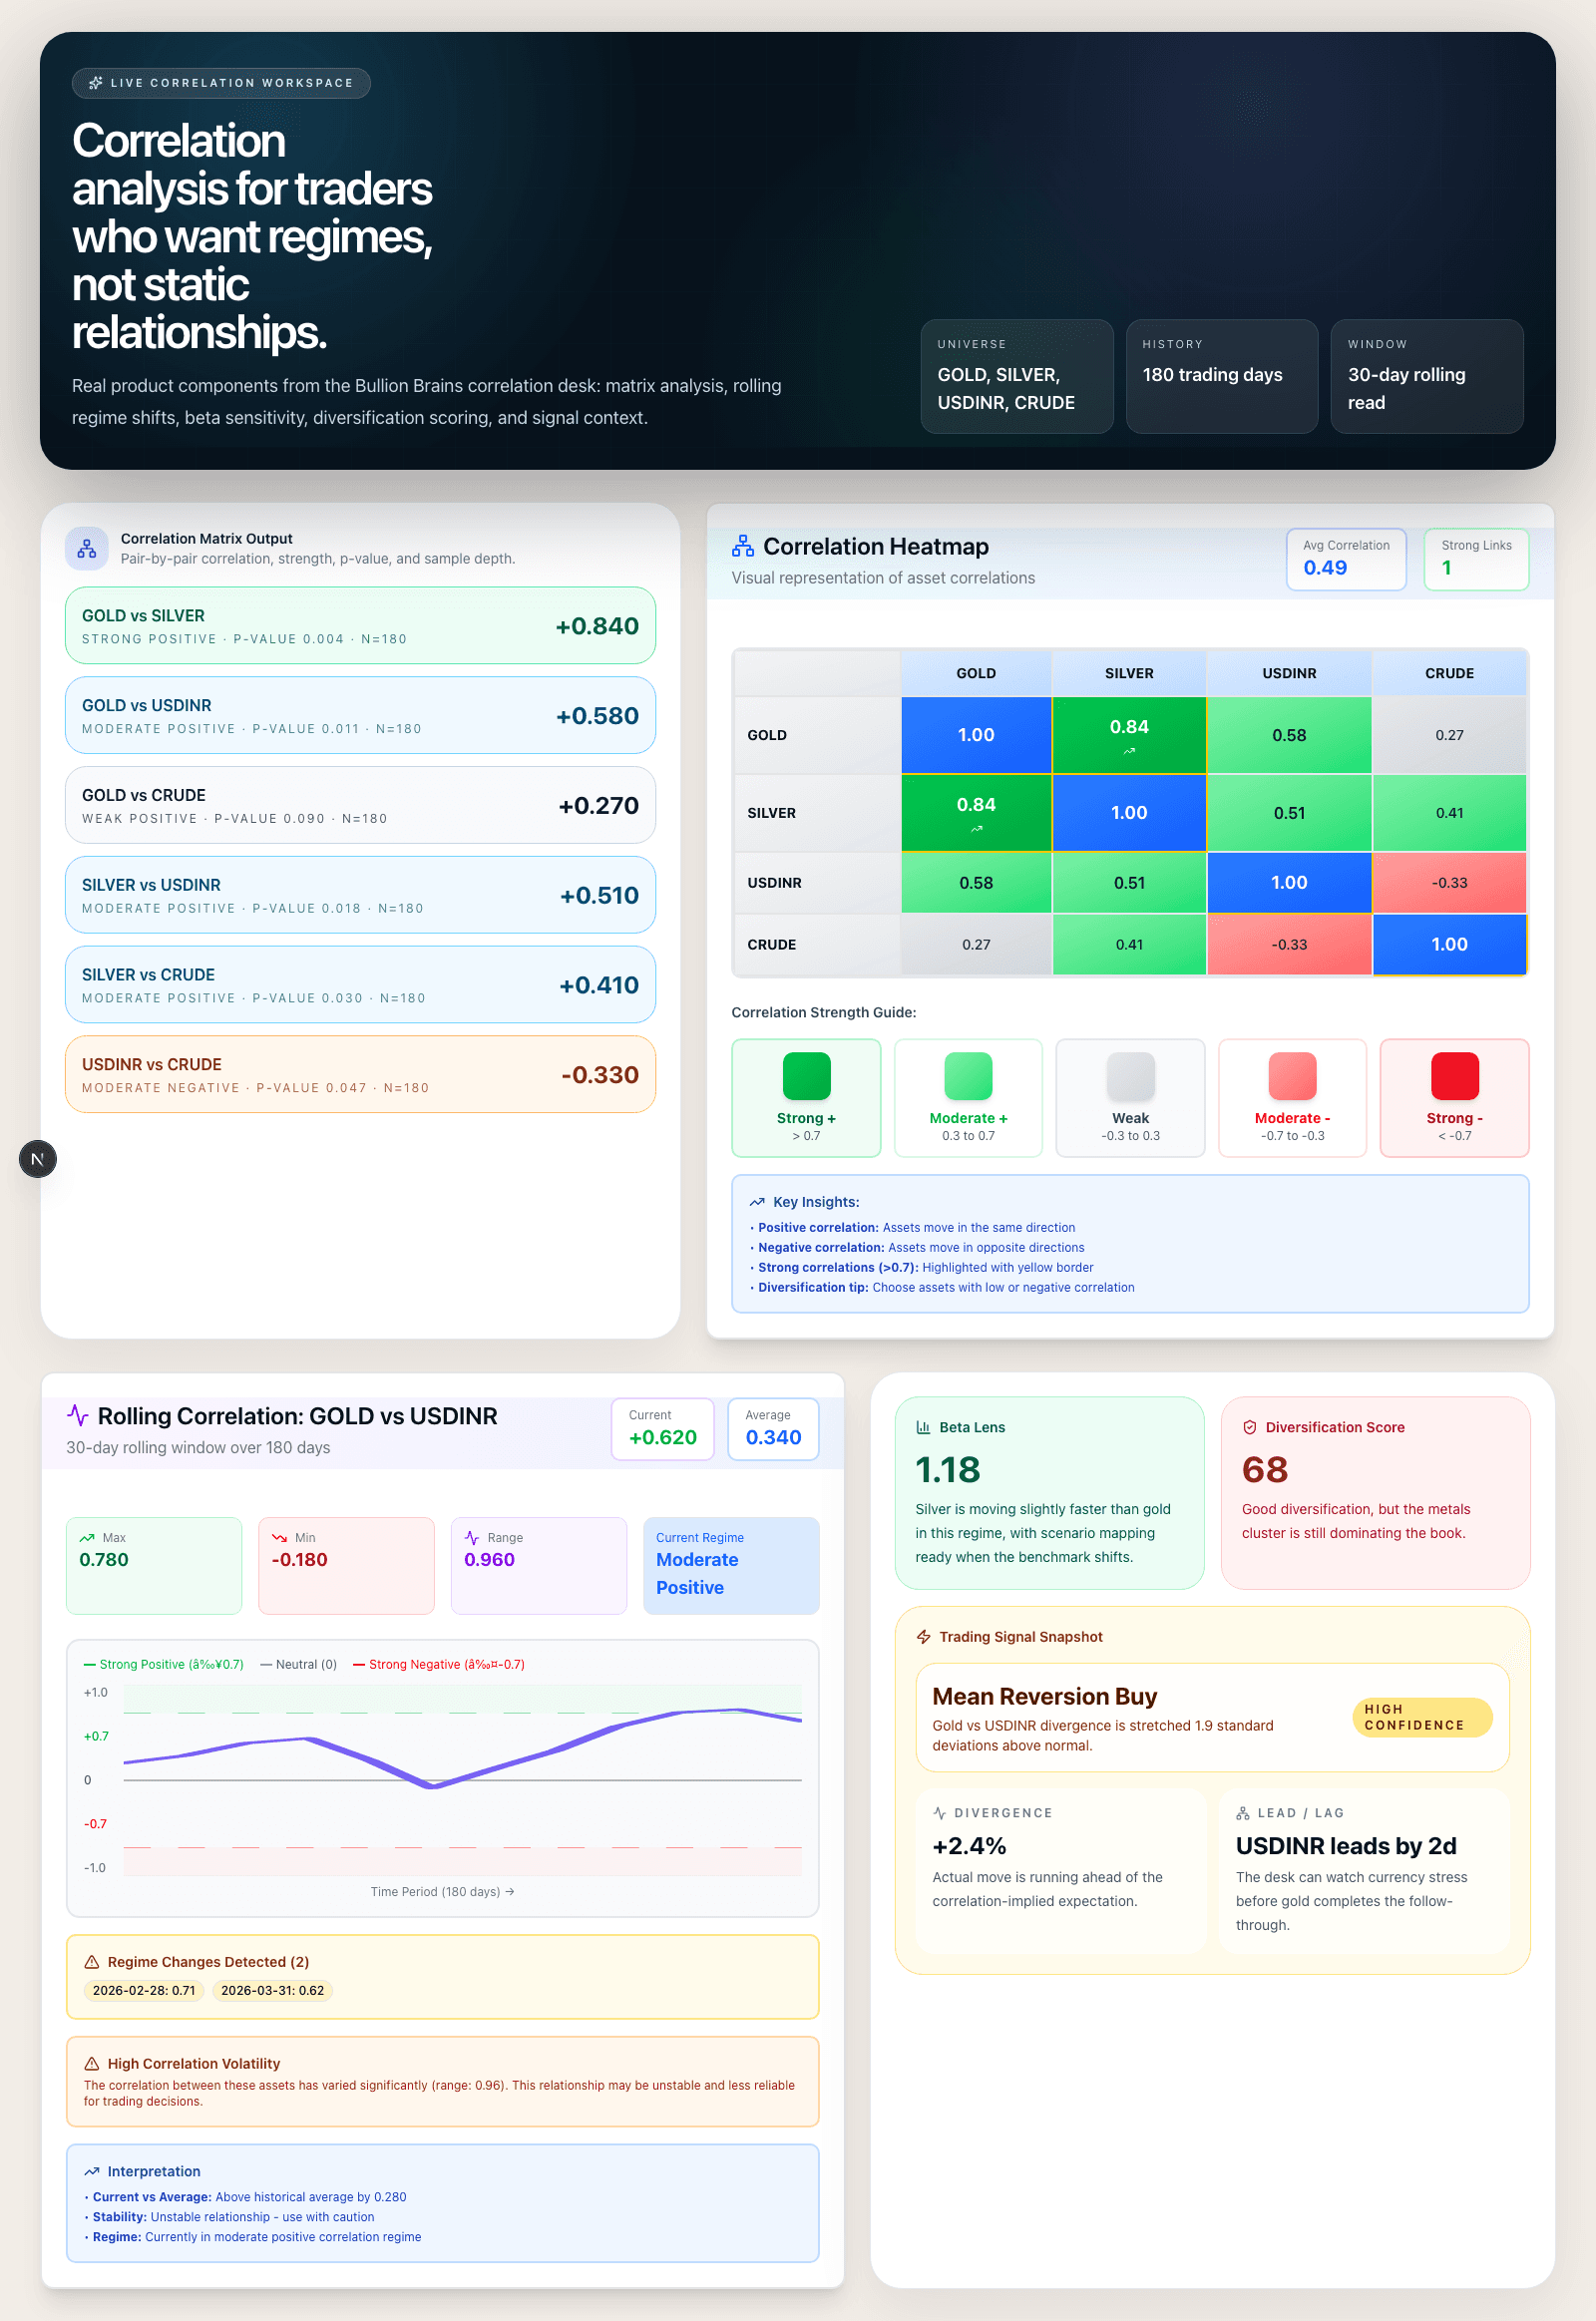1596x2321 pixels.
Task: Click the Trading Signal Snapshot lightning icon
Action: [x=922, y=1637]
